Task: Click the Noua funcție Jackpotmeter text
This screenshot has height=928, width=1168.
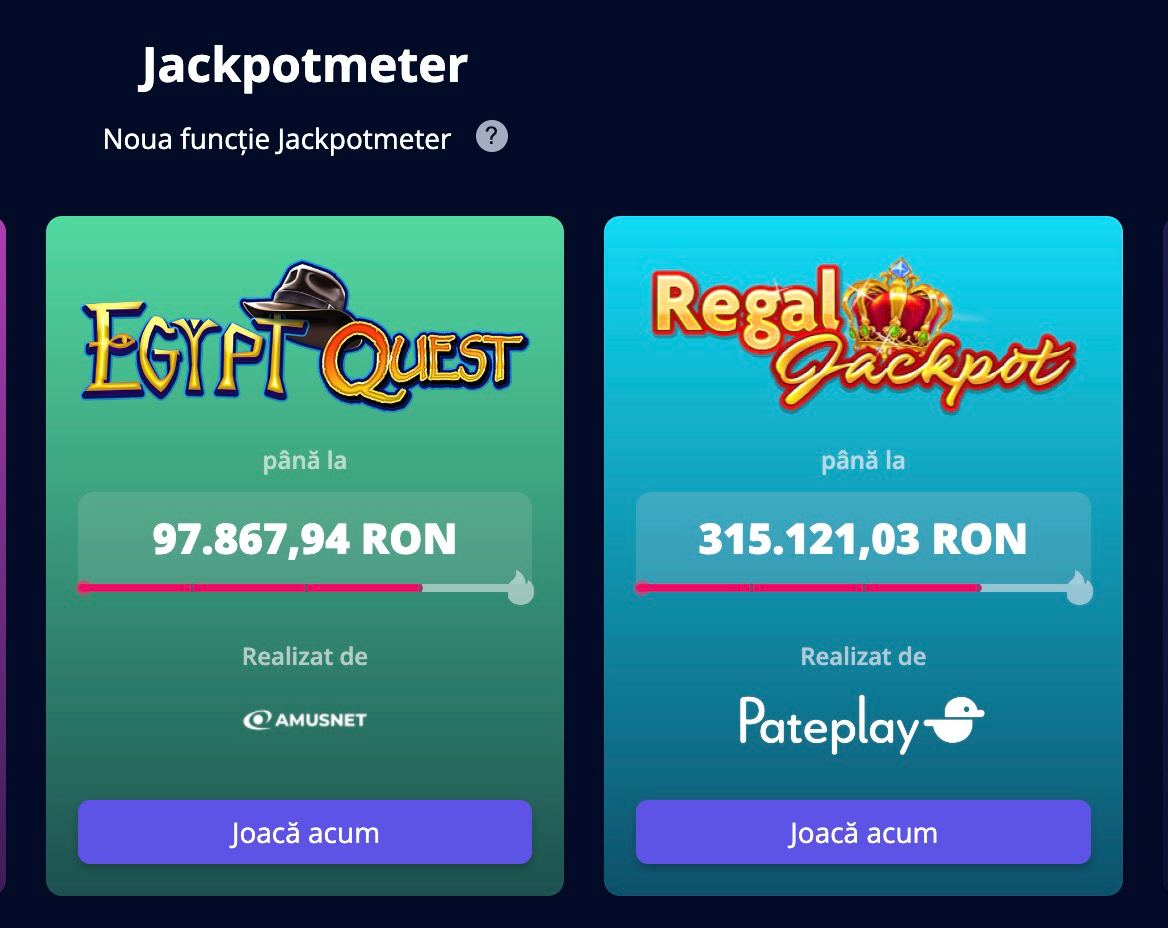Action: coord(277,139)
